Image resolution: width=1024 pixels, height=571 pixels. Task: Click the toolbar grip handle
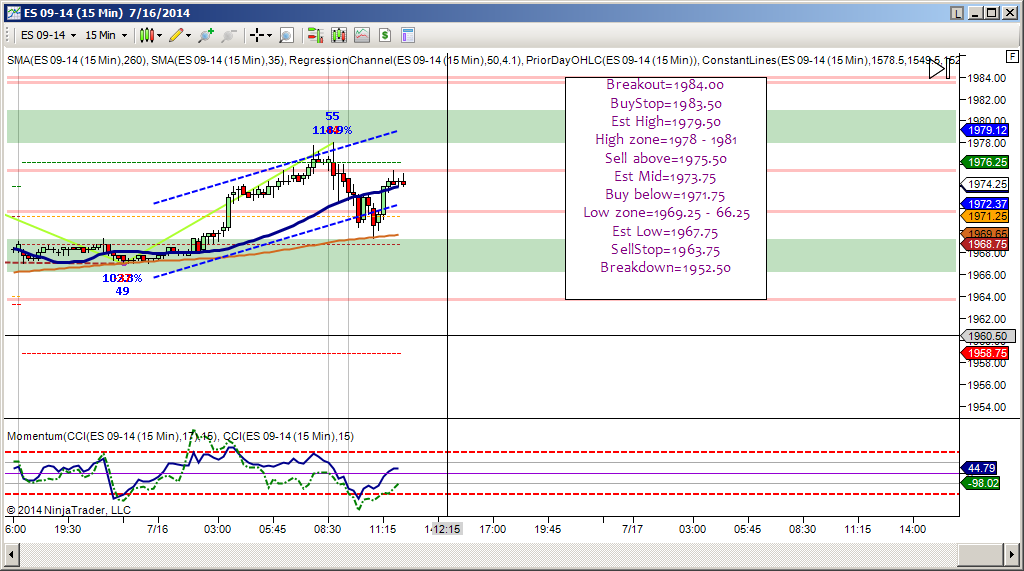tap(8, 35)
